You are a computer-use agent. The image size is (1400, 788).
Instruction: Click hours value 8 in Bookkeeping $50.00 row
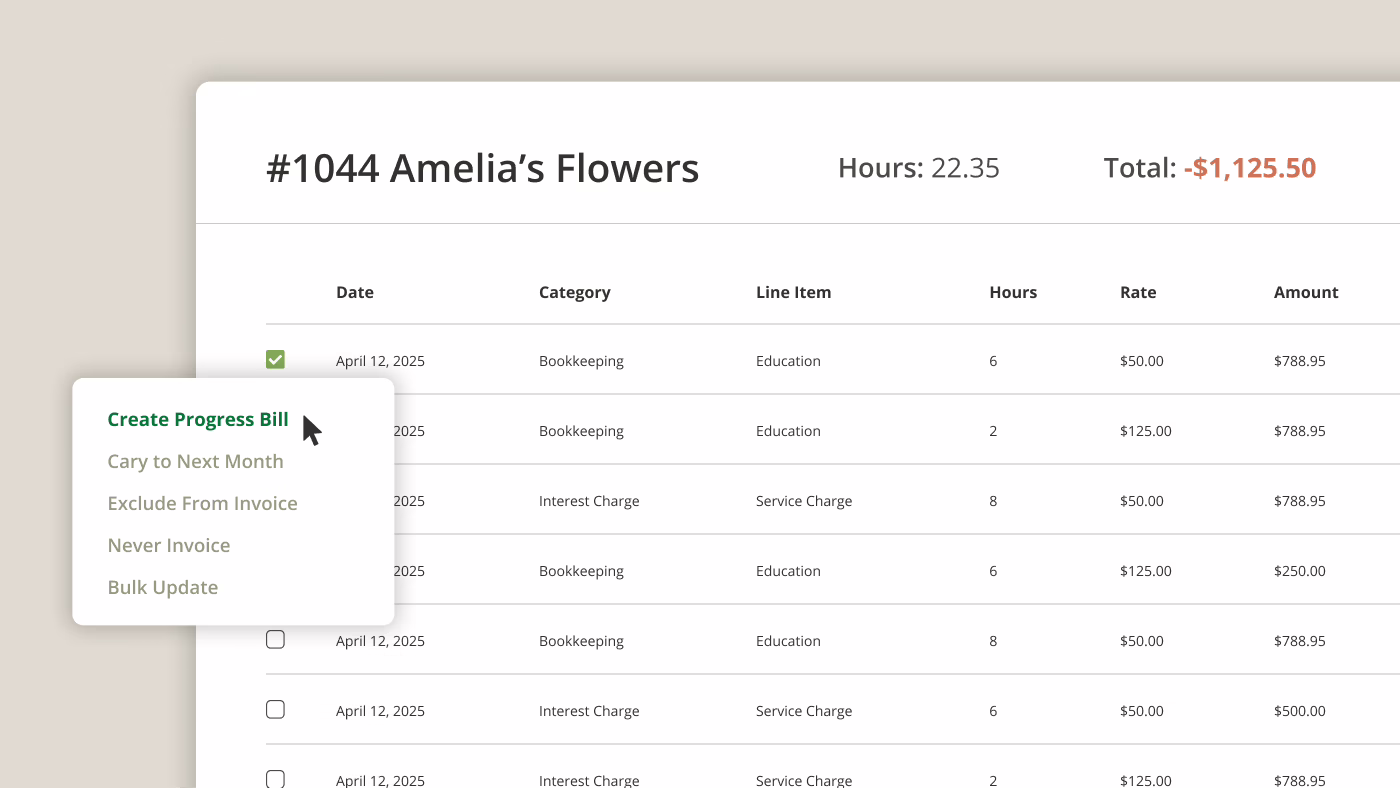[993, 641]
